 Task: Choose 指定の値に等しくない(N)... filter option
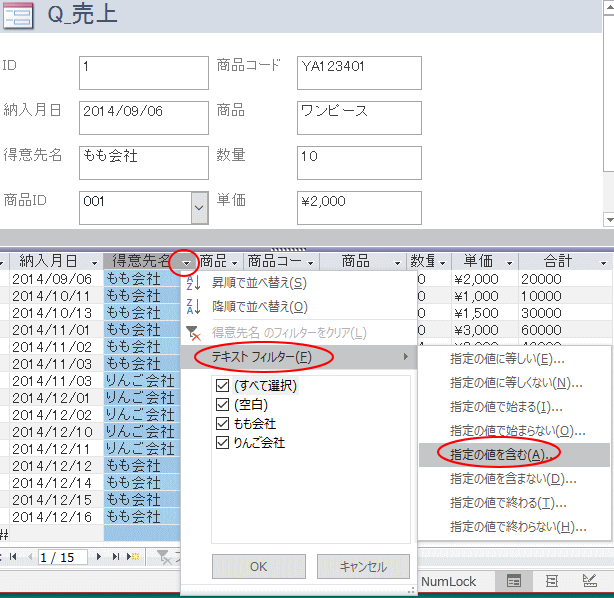click(515, 383)
